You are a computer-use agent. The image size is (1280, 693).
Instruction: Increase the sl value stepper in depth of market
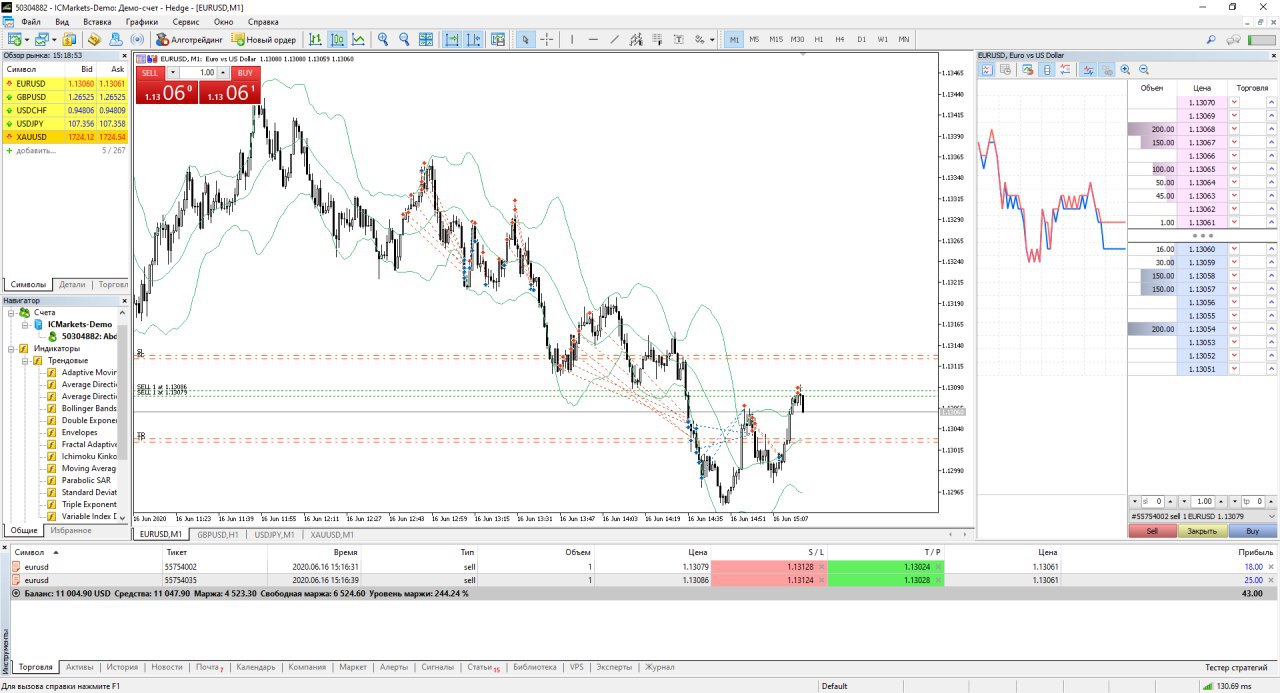[x=1170, y=501]
